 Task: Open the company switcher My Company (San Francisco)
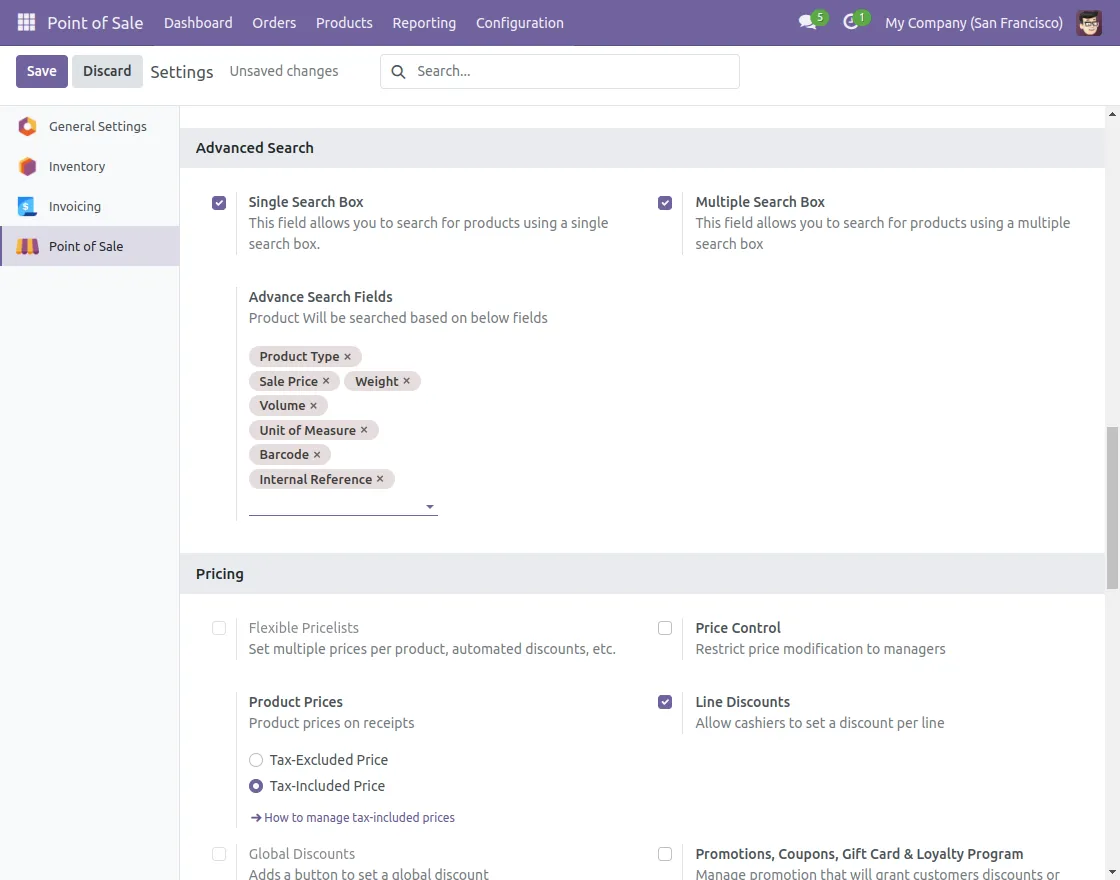coord(973,22)
